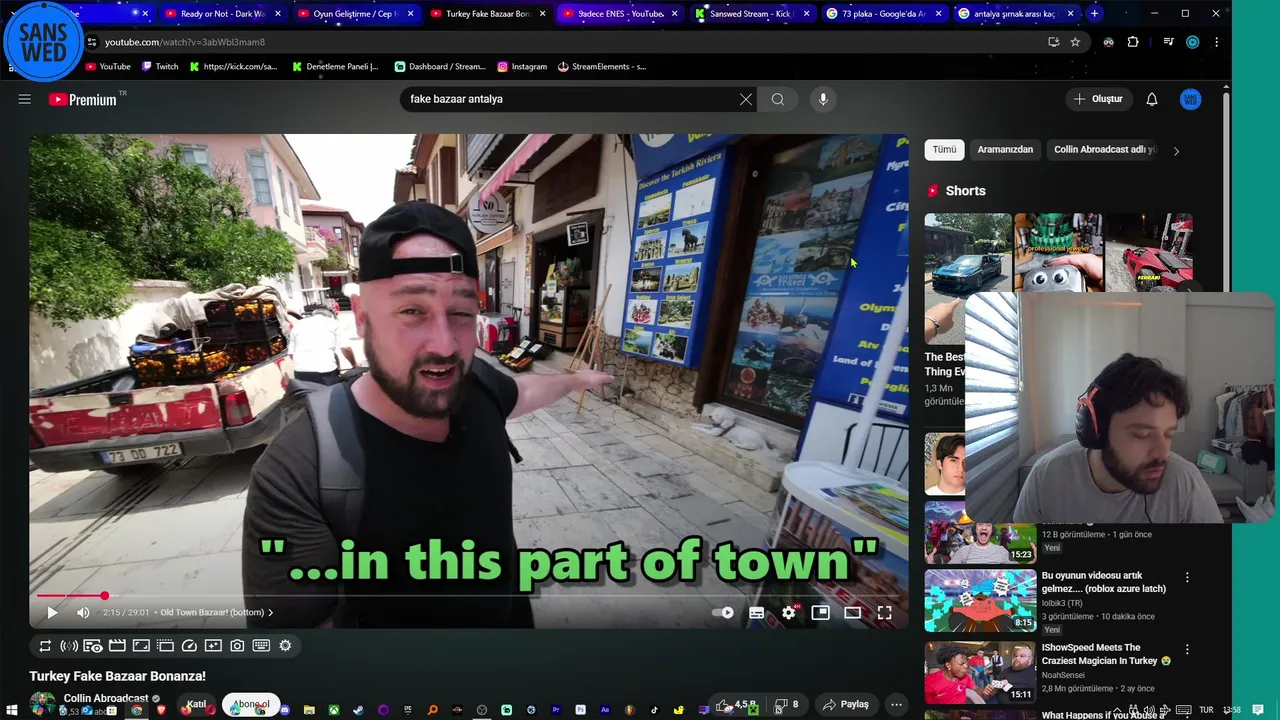Click the Paylaş share button
1280x720 pixels.
click(846, 705)
